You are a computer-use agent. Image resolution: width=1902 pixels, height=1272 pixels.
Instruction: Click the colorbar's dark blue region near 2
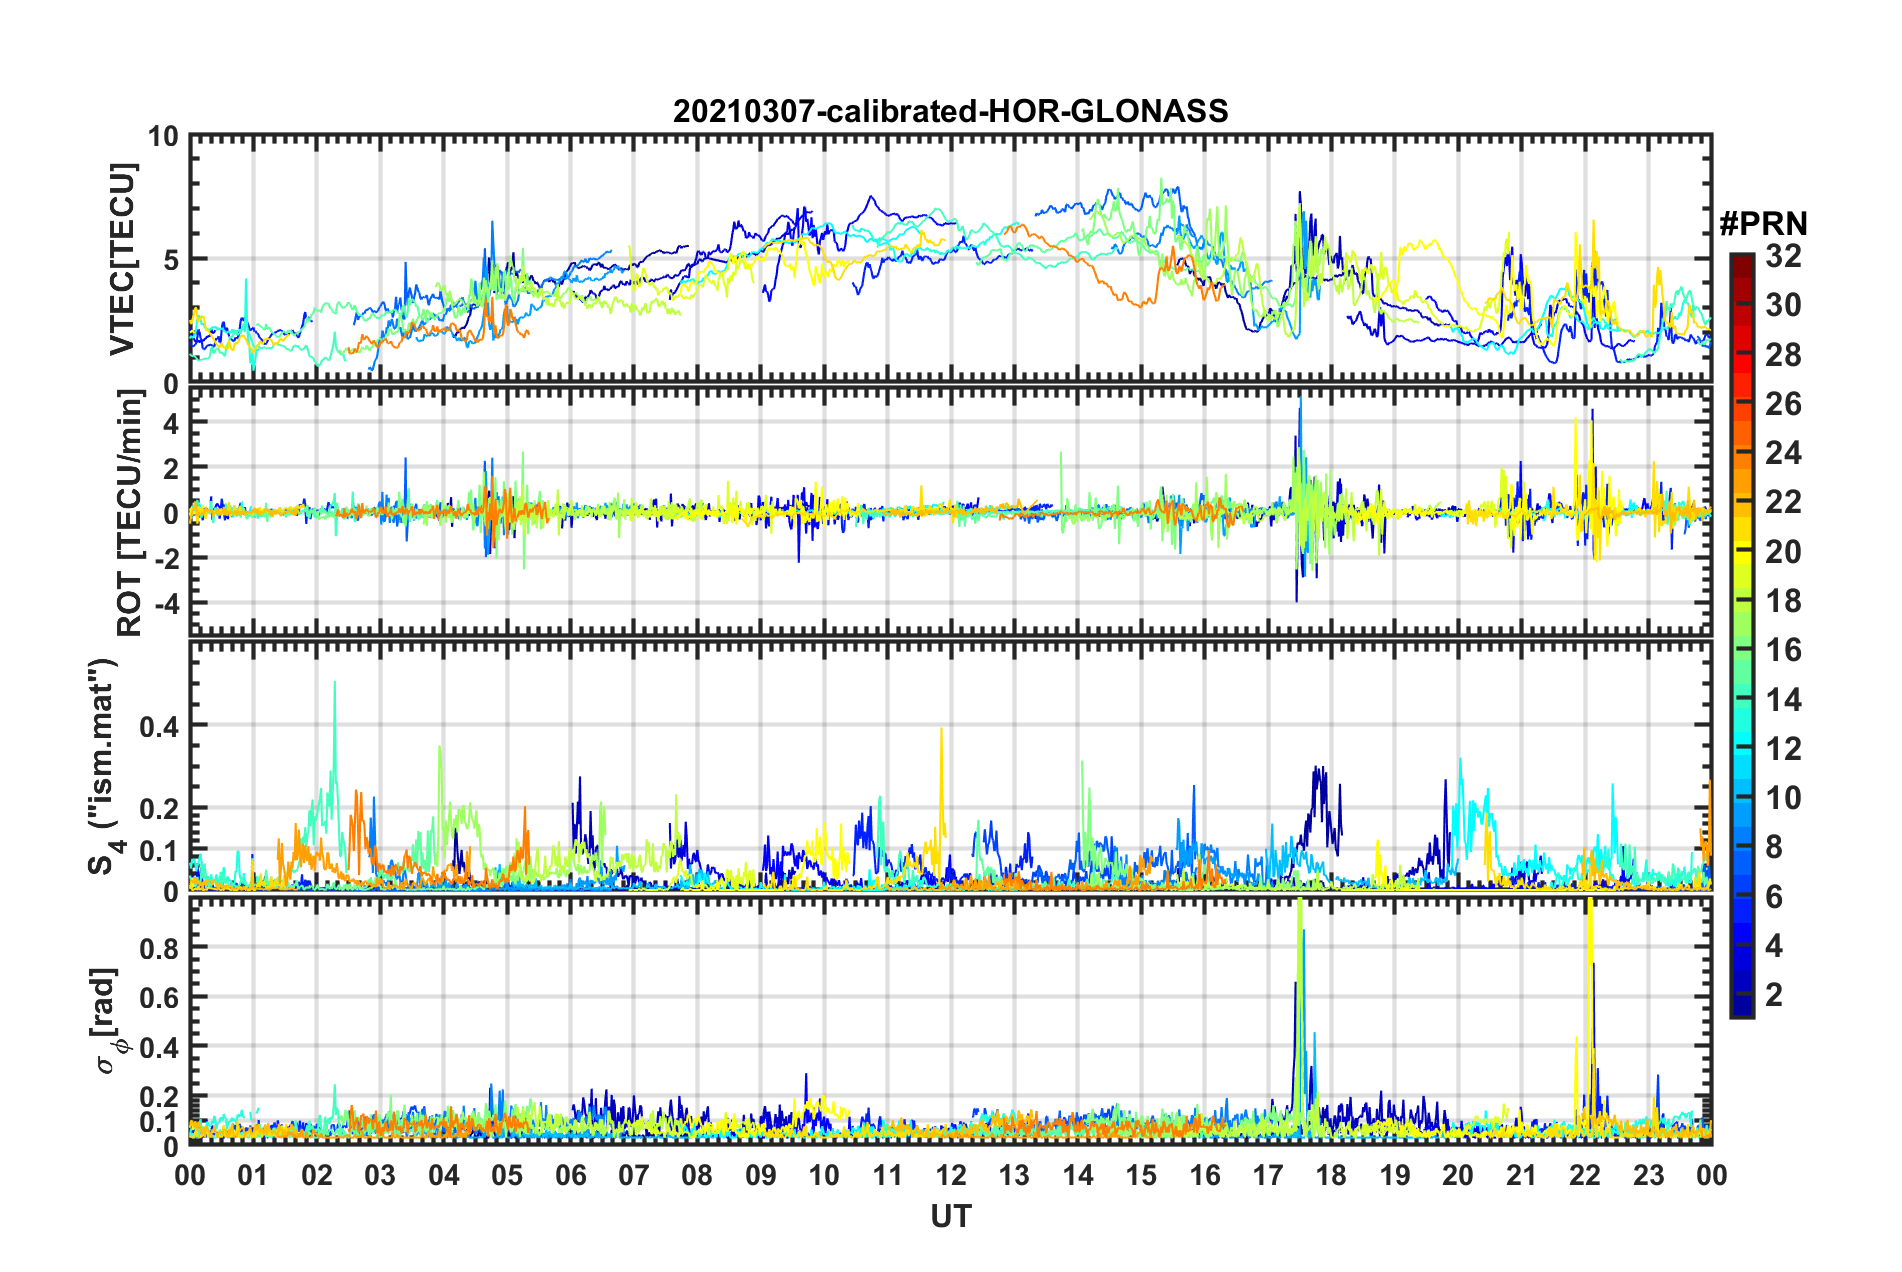pos(1741,994)
